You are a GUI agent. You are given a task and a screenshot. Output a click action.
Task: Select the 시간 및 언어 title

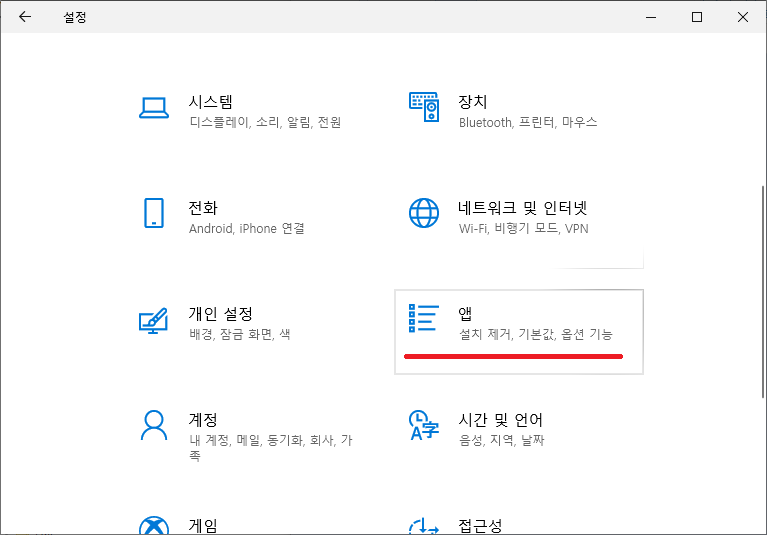coord(500,420)
